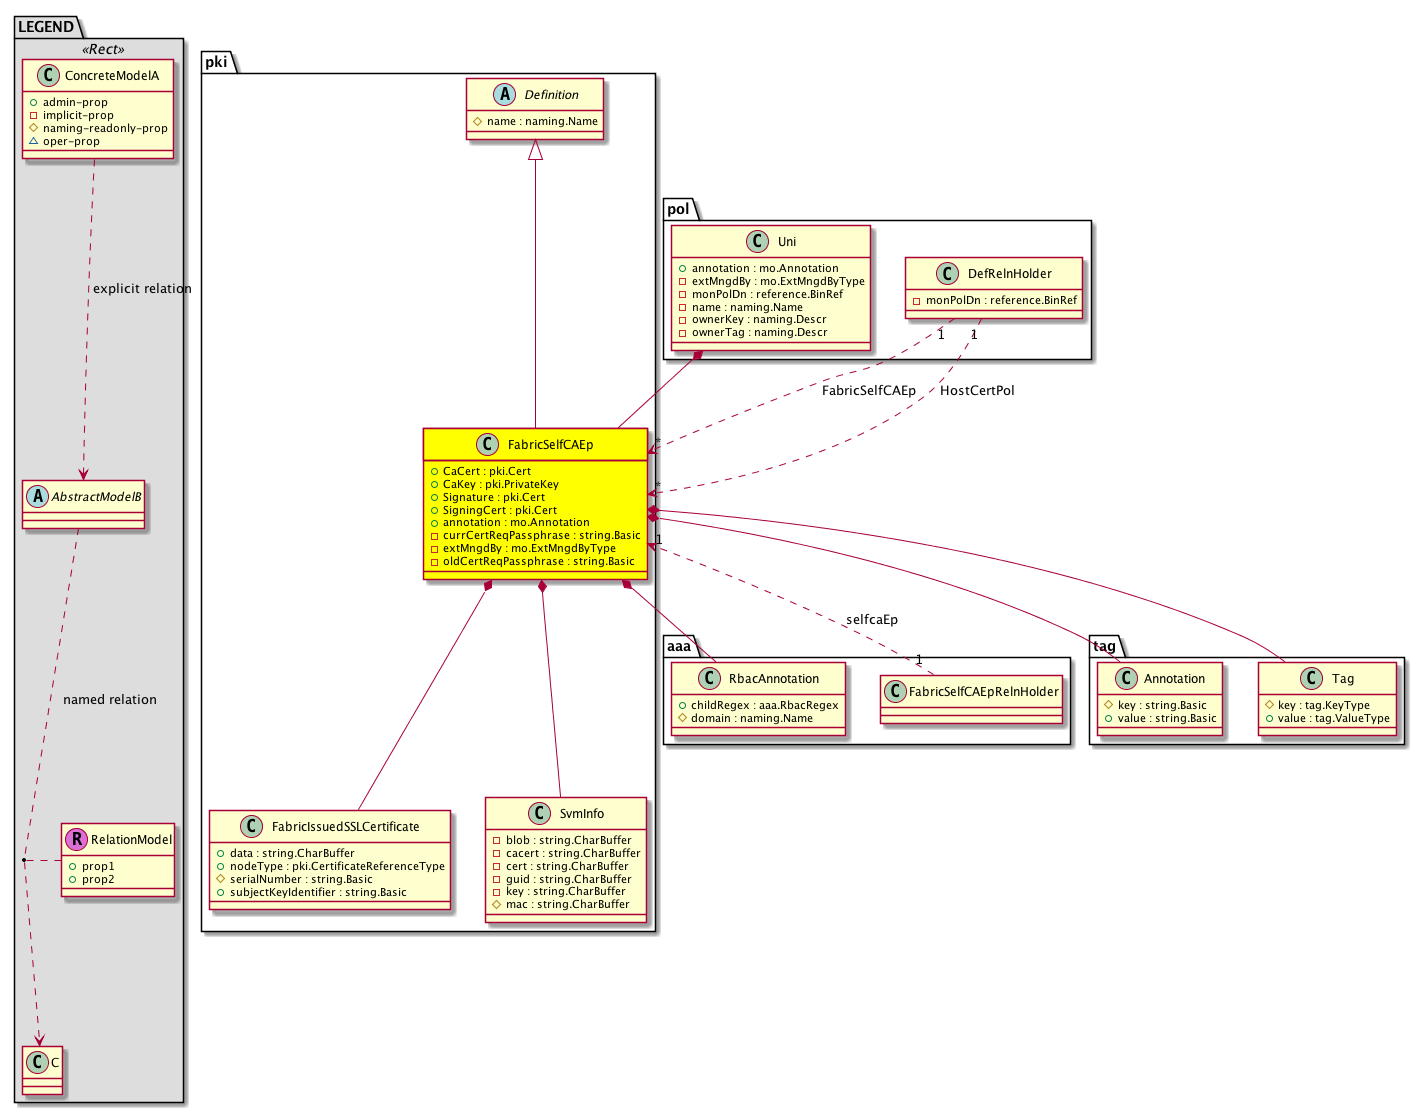Click the C icon of Tag class
The image size is (1425, 1113).
point(1312,679)
